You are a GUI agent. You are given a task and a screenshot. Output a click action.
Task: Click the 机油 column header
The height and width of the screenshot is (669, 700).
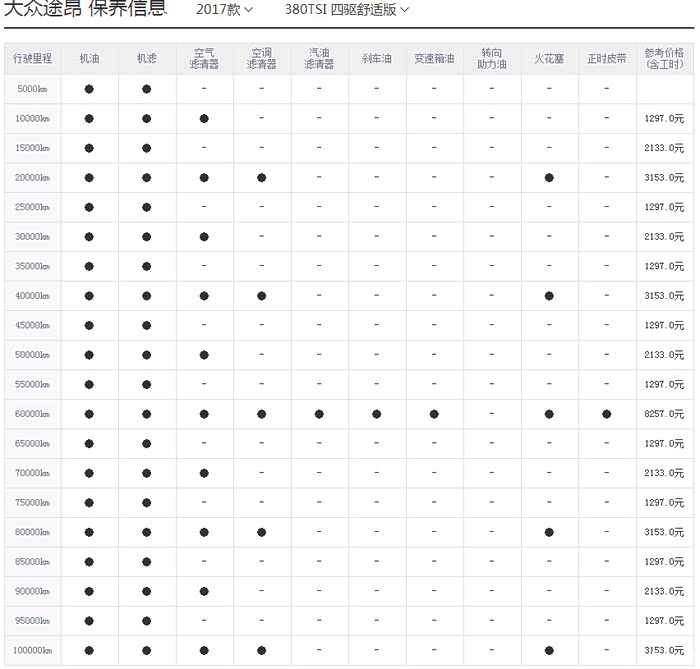[x=89, y=59]
